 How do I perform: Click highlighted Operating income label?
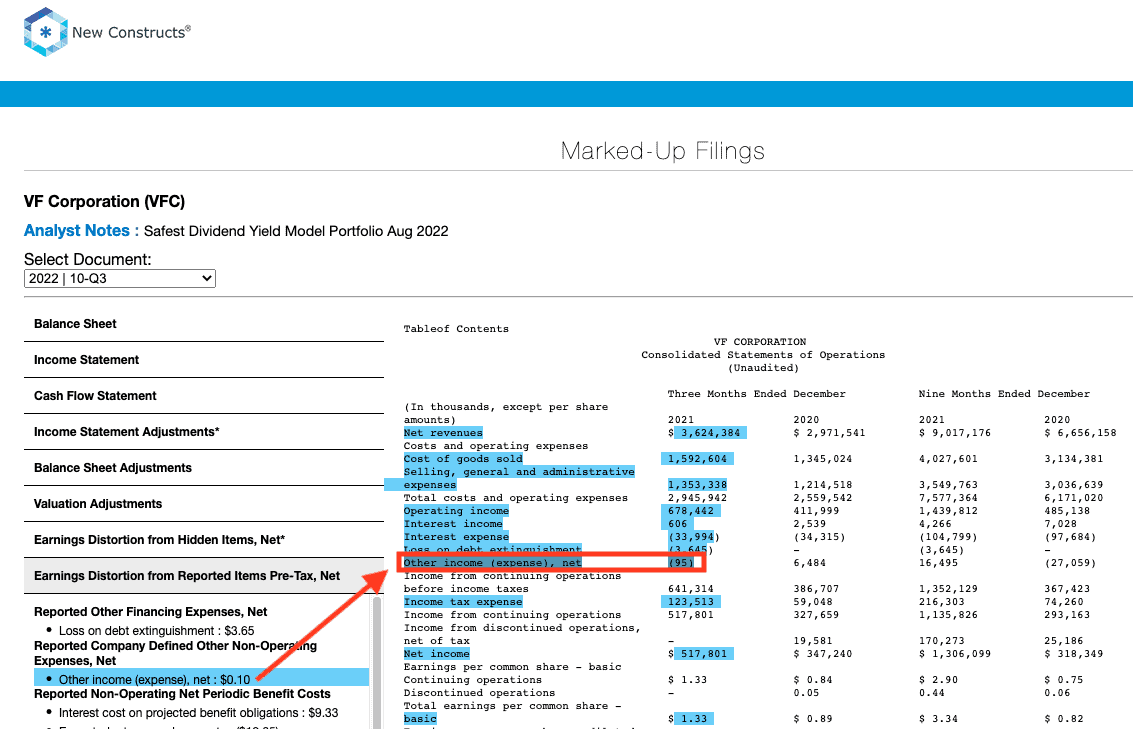[x=456, y=511]
